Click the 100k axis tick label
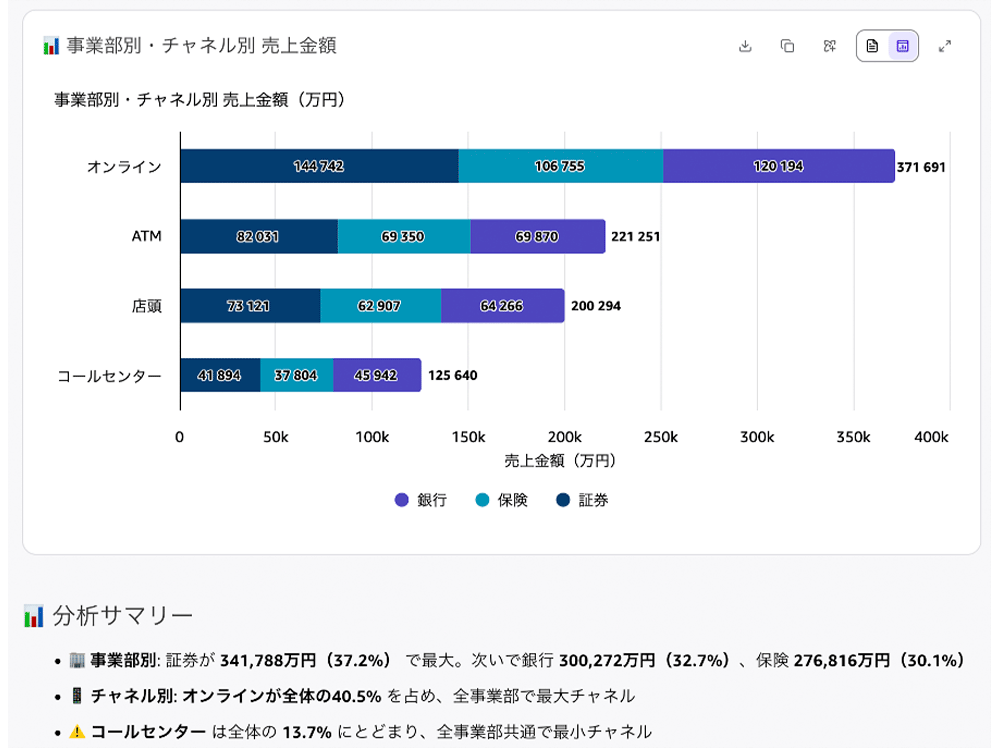The height and width of the screenshot is (749, 1000). click(372, 437)
